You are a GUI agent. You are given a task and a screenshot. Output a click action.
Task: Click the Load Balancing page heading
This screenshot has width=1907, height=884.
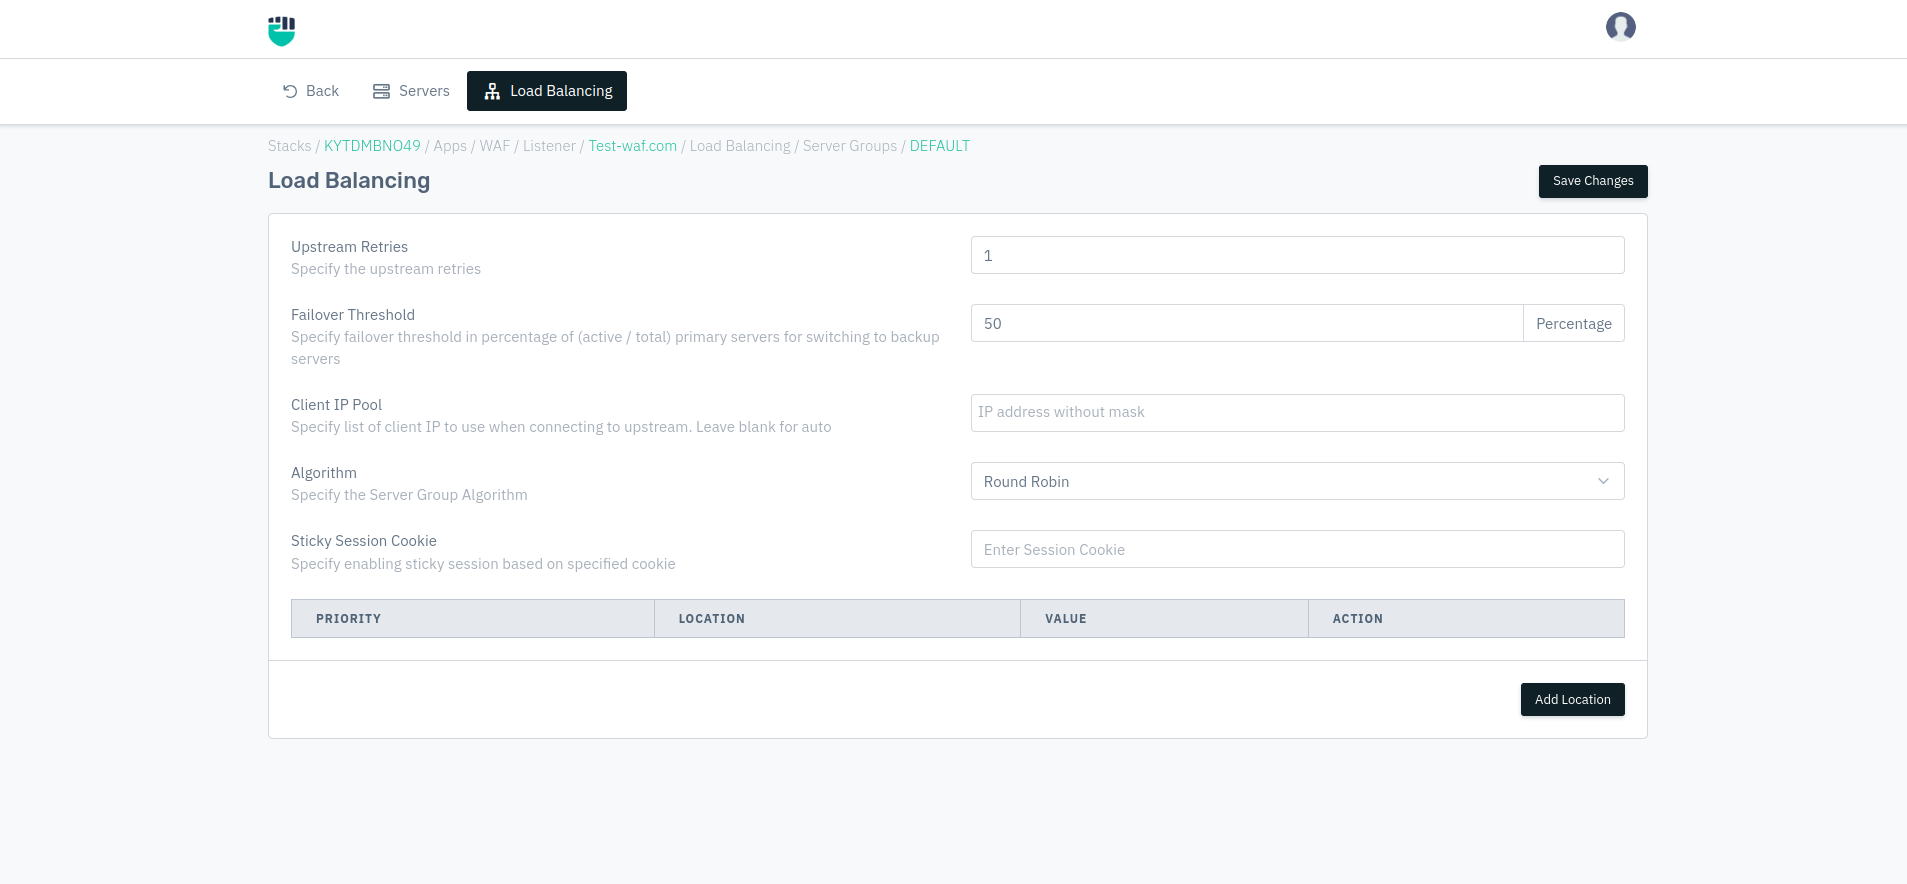coord(349,180)
